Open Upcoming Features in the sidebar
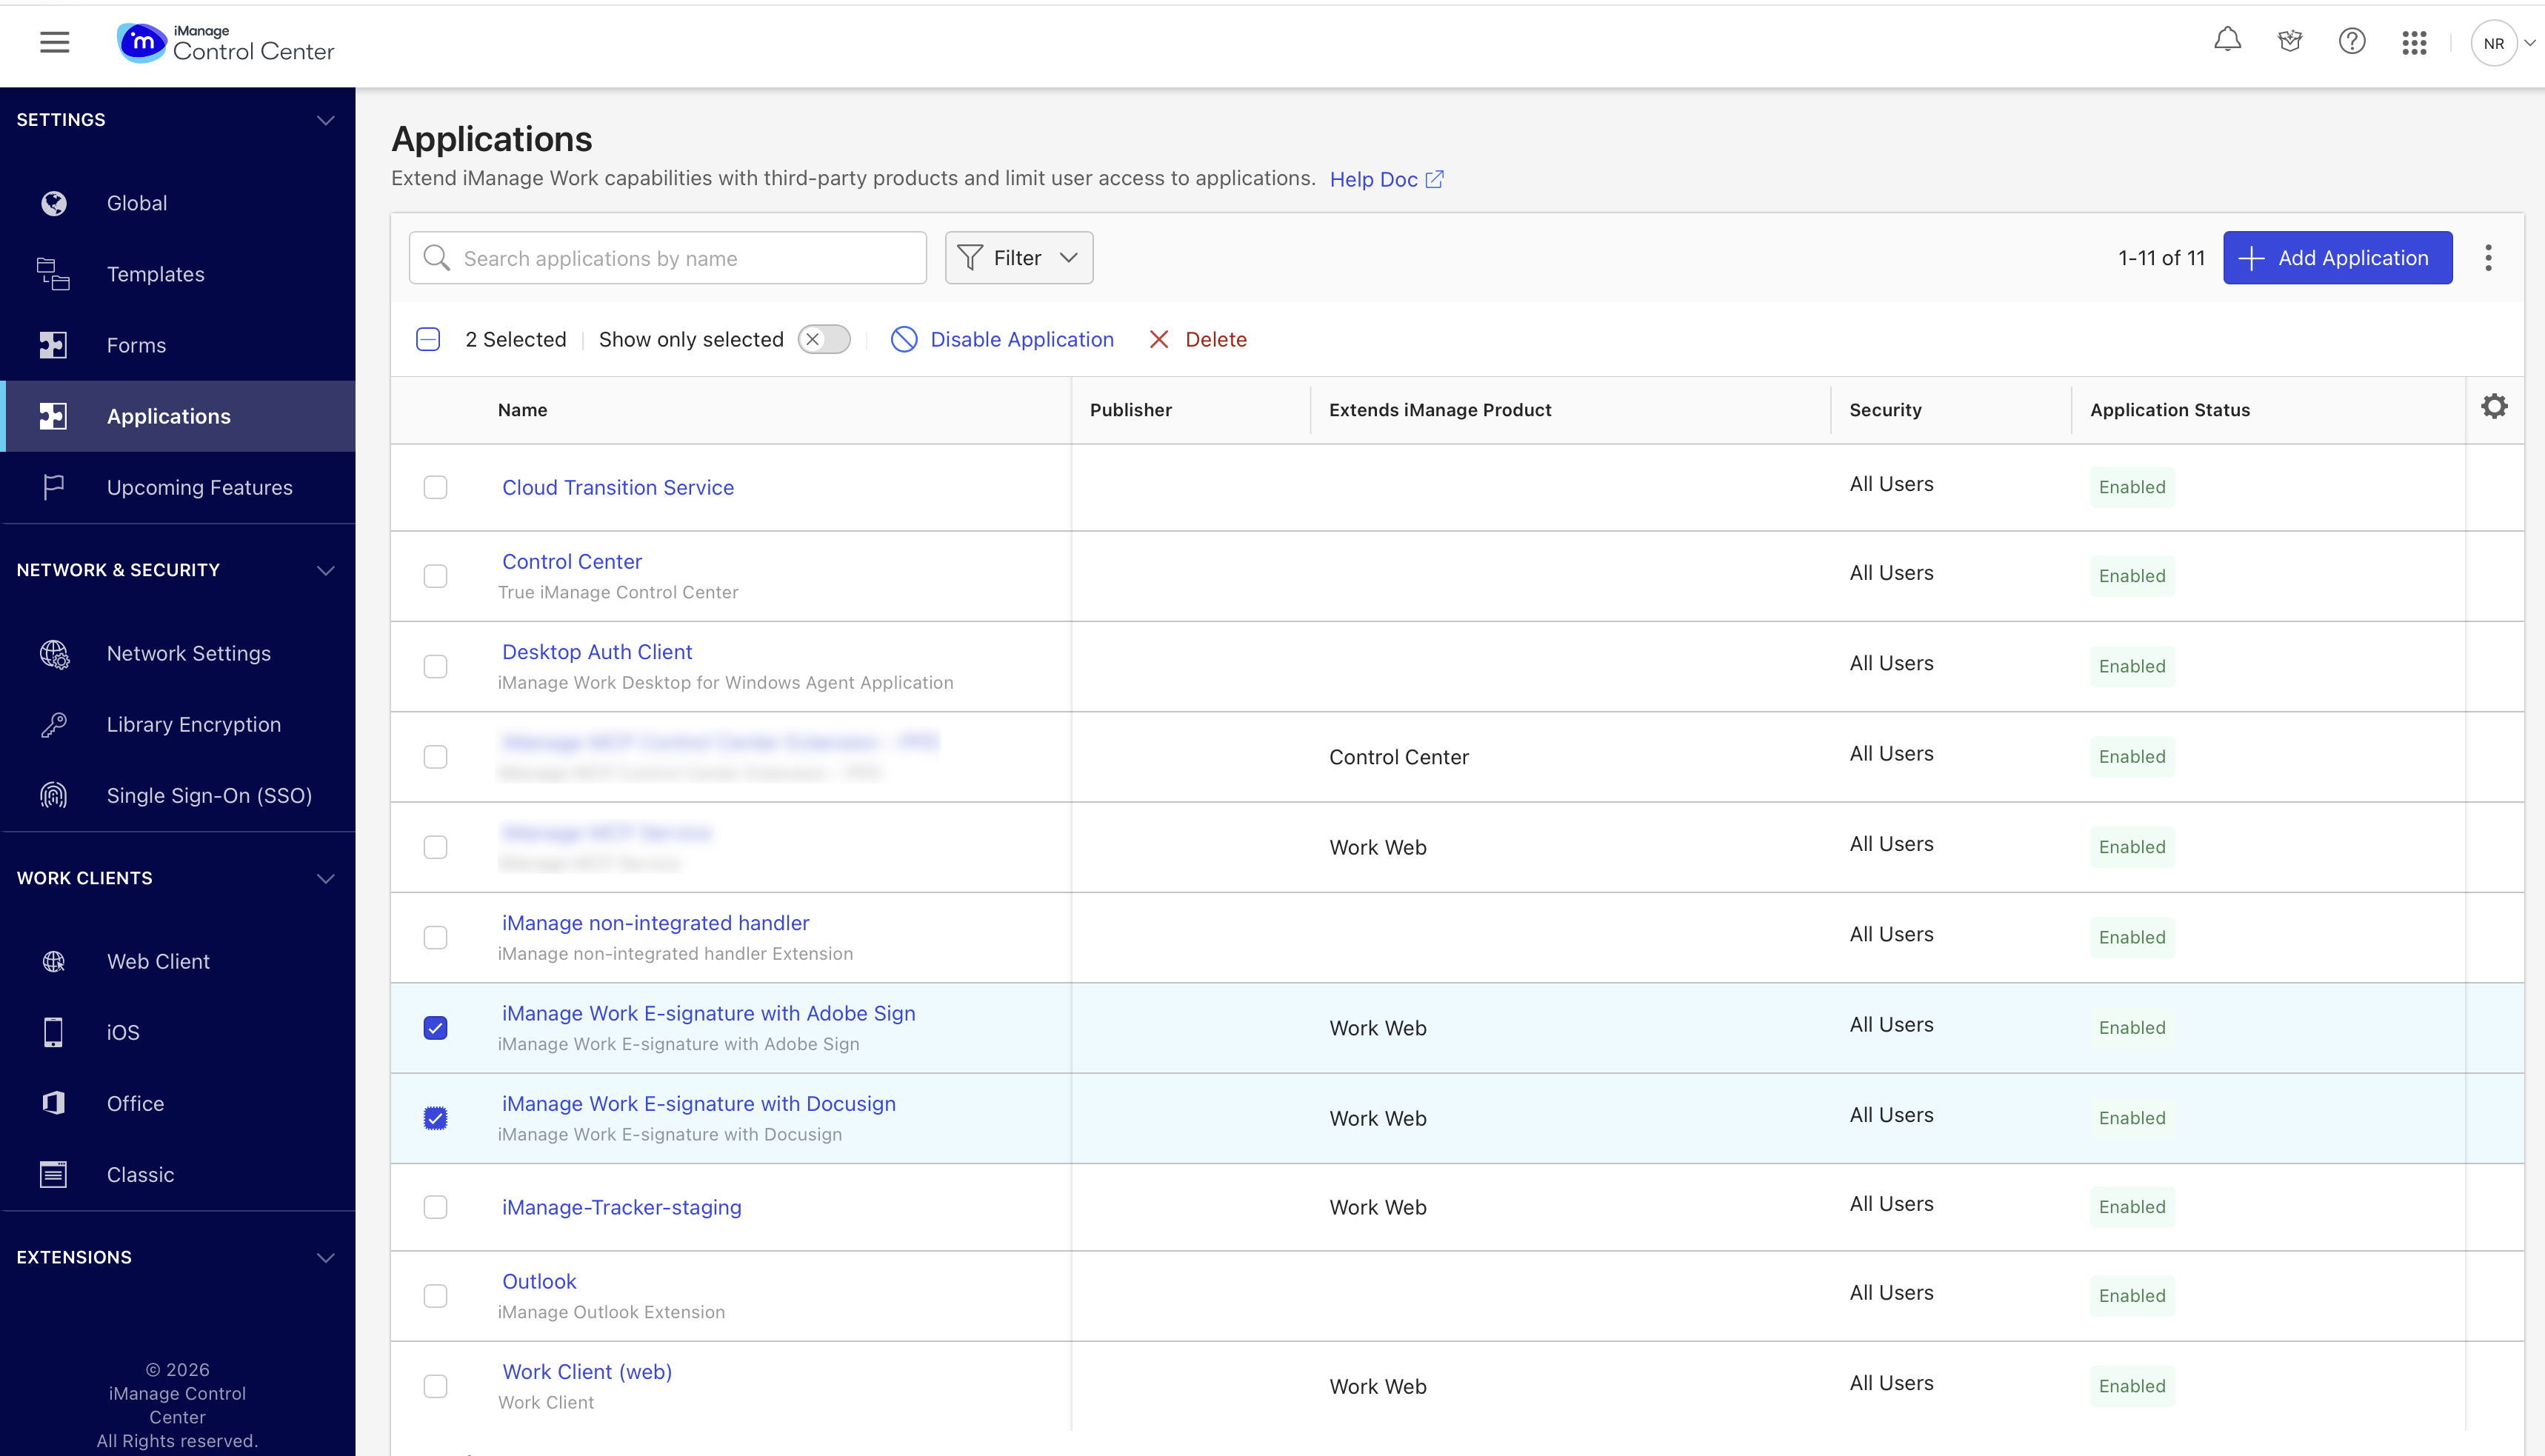Viewport: 2545px width, 1456px height. pyautogui.click(x=178, y=487)
